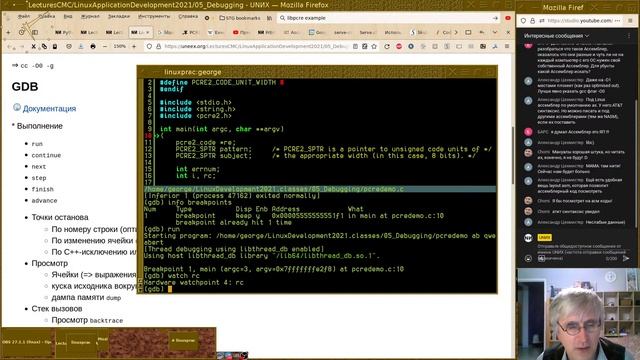Image resolution: width=640 pixels, height=360 pixels.
Task: Open chat more options three-dot menu
Action: (x=629, y=36)
